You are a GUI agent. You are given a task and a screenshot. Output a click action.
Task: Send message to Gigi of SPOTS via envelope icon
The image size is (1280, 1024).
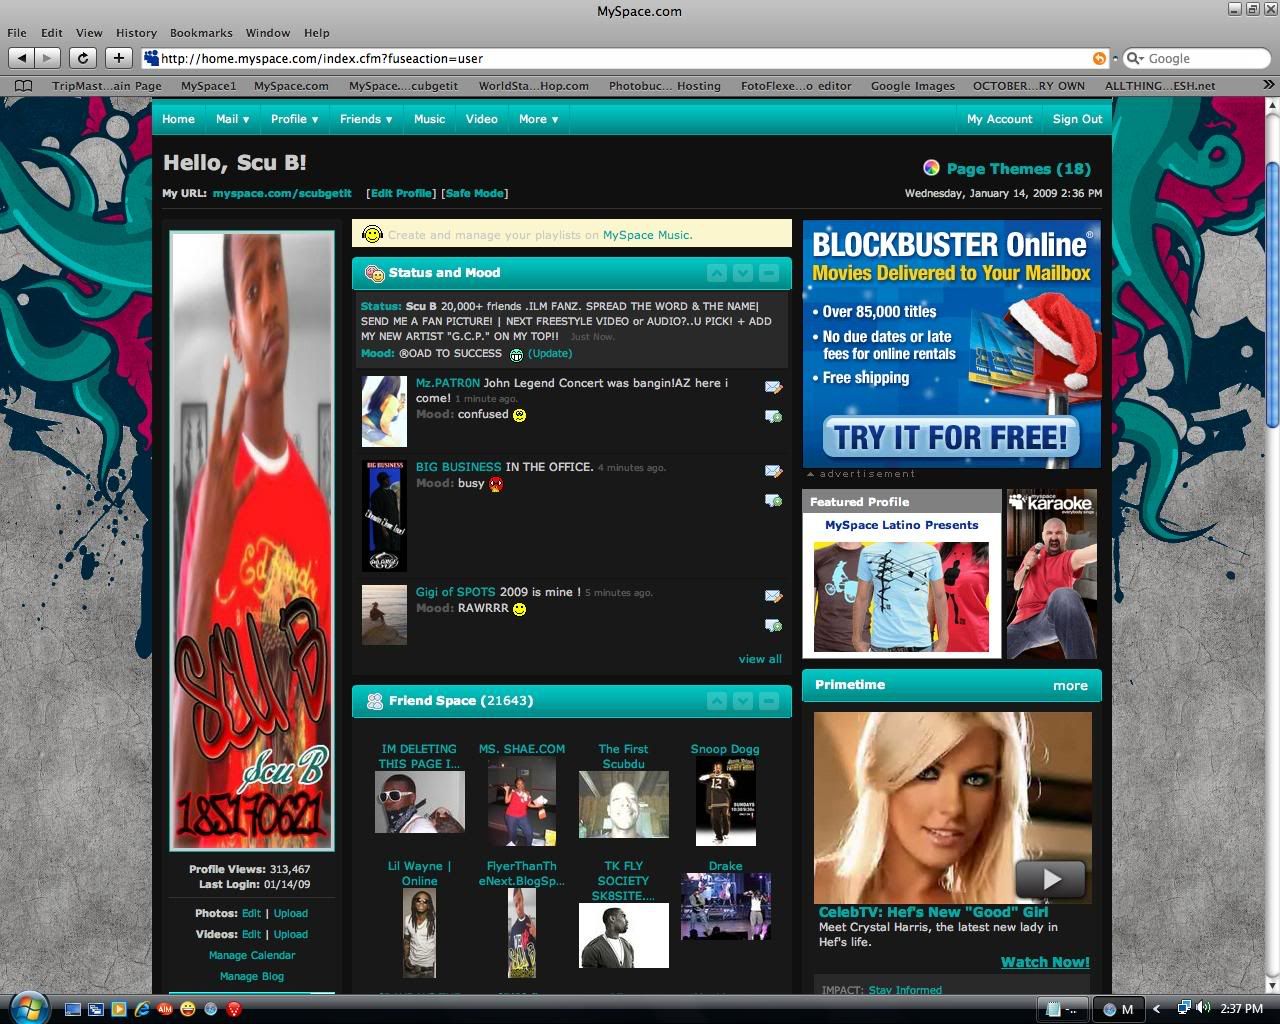(x=773, y=596)
